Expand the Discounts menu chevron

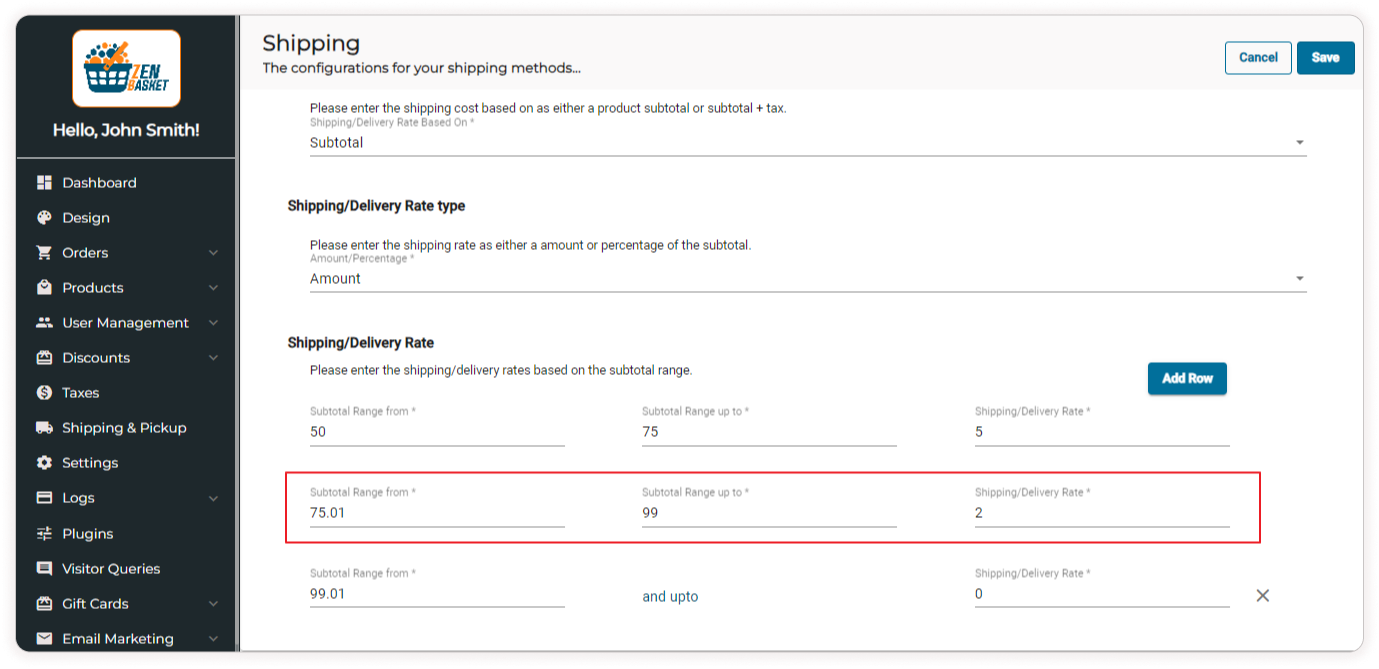tap(213, 358)
